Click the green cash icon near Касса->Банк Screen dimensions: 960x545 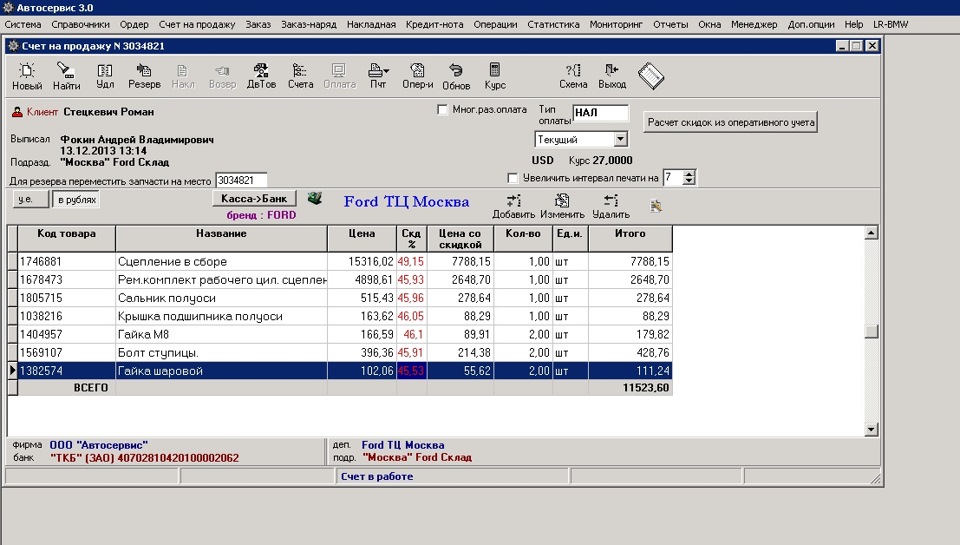pyautogui.click(x=315, y=198)
